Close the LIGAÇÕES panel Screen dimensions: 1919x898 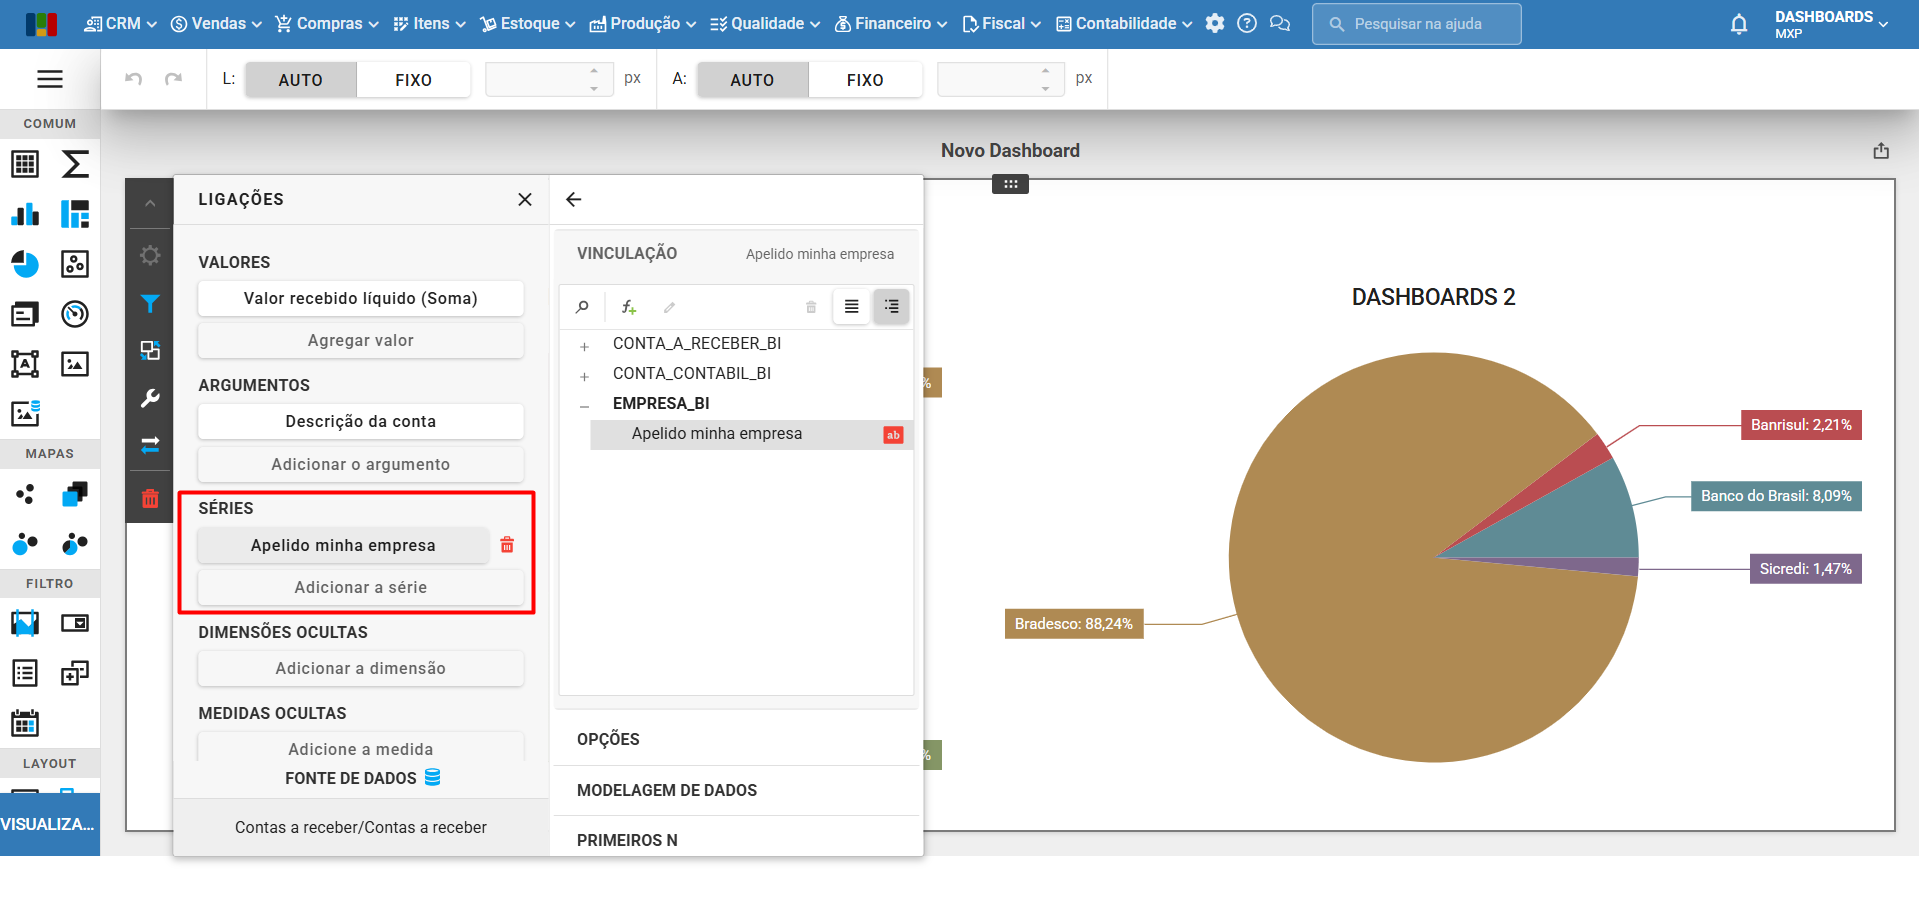click(x=525, y=200)
